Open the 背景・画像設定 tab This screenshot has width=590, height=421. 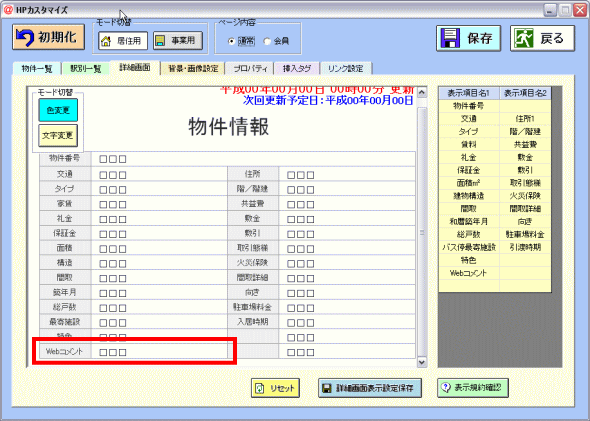tap(193, 68)
